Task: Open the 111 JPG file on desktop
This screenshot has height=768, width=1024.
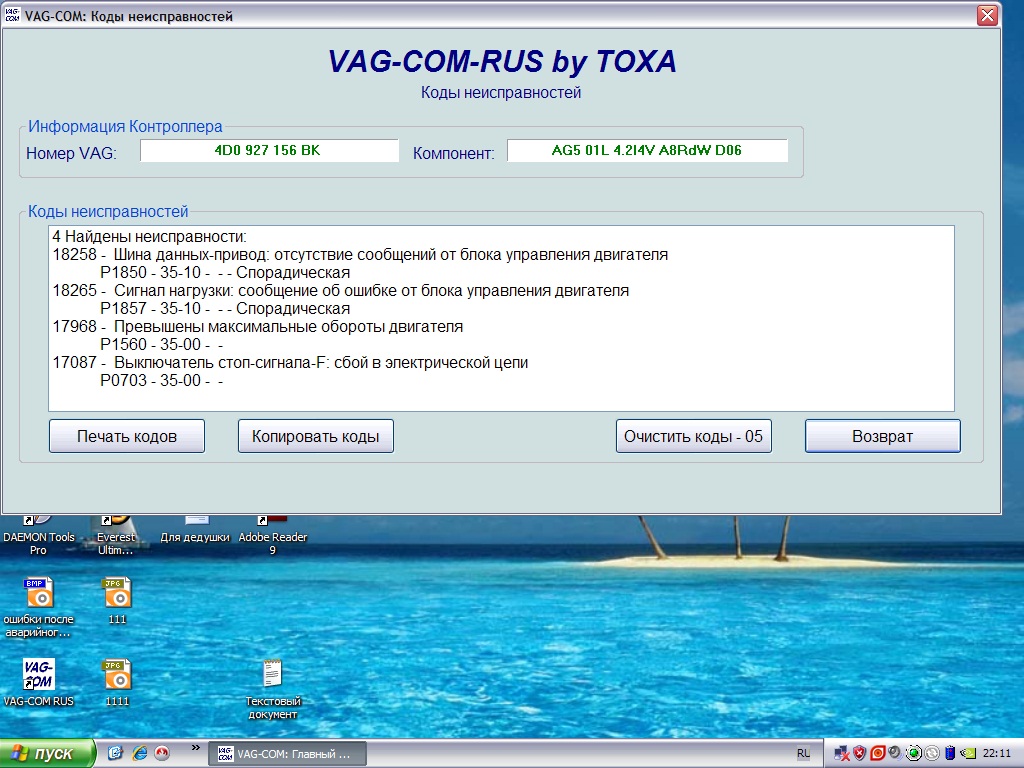Action: tap(117, 594)
